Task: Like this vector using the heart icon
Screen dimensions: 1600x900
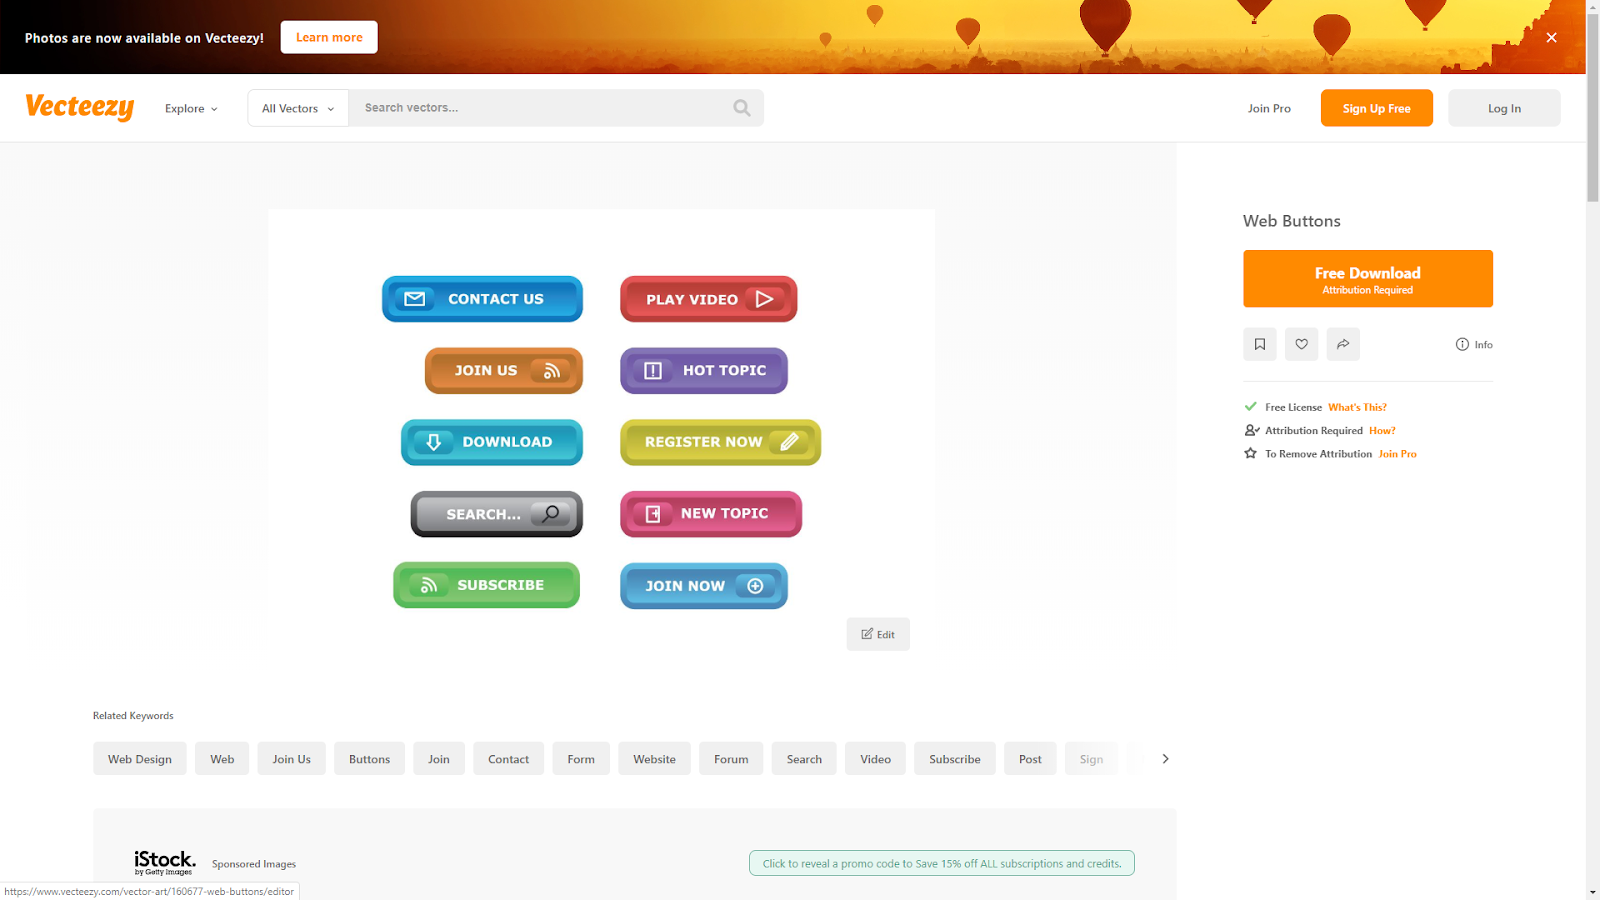Action: pyautogui.click(x=1301, y=344)
